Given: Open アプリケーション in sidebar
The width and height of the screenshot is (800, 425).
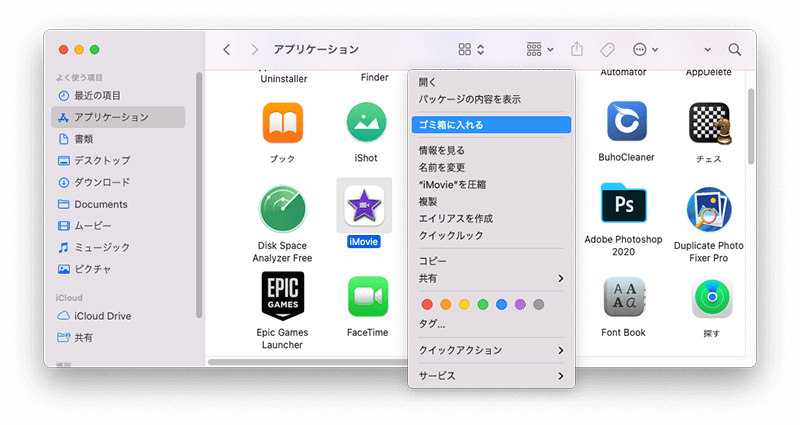Looking at the screenshot, I should 118,117.
